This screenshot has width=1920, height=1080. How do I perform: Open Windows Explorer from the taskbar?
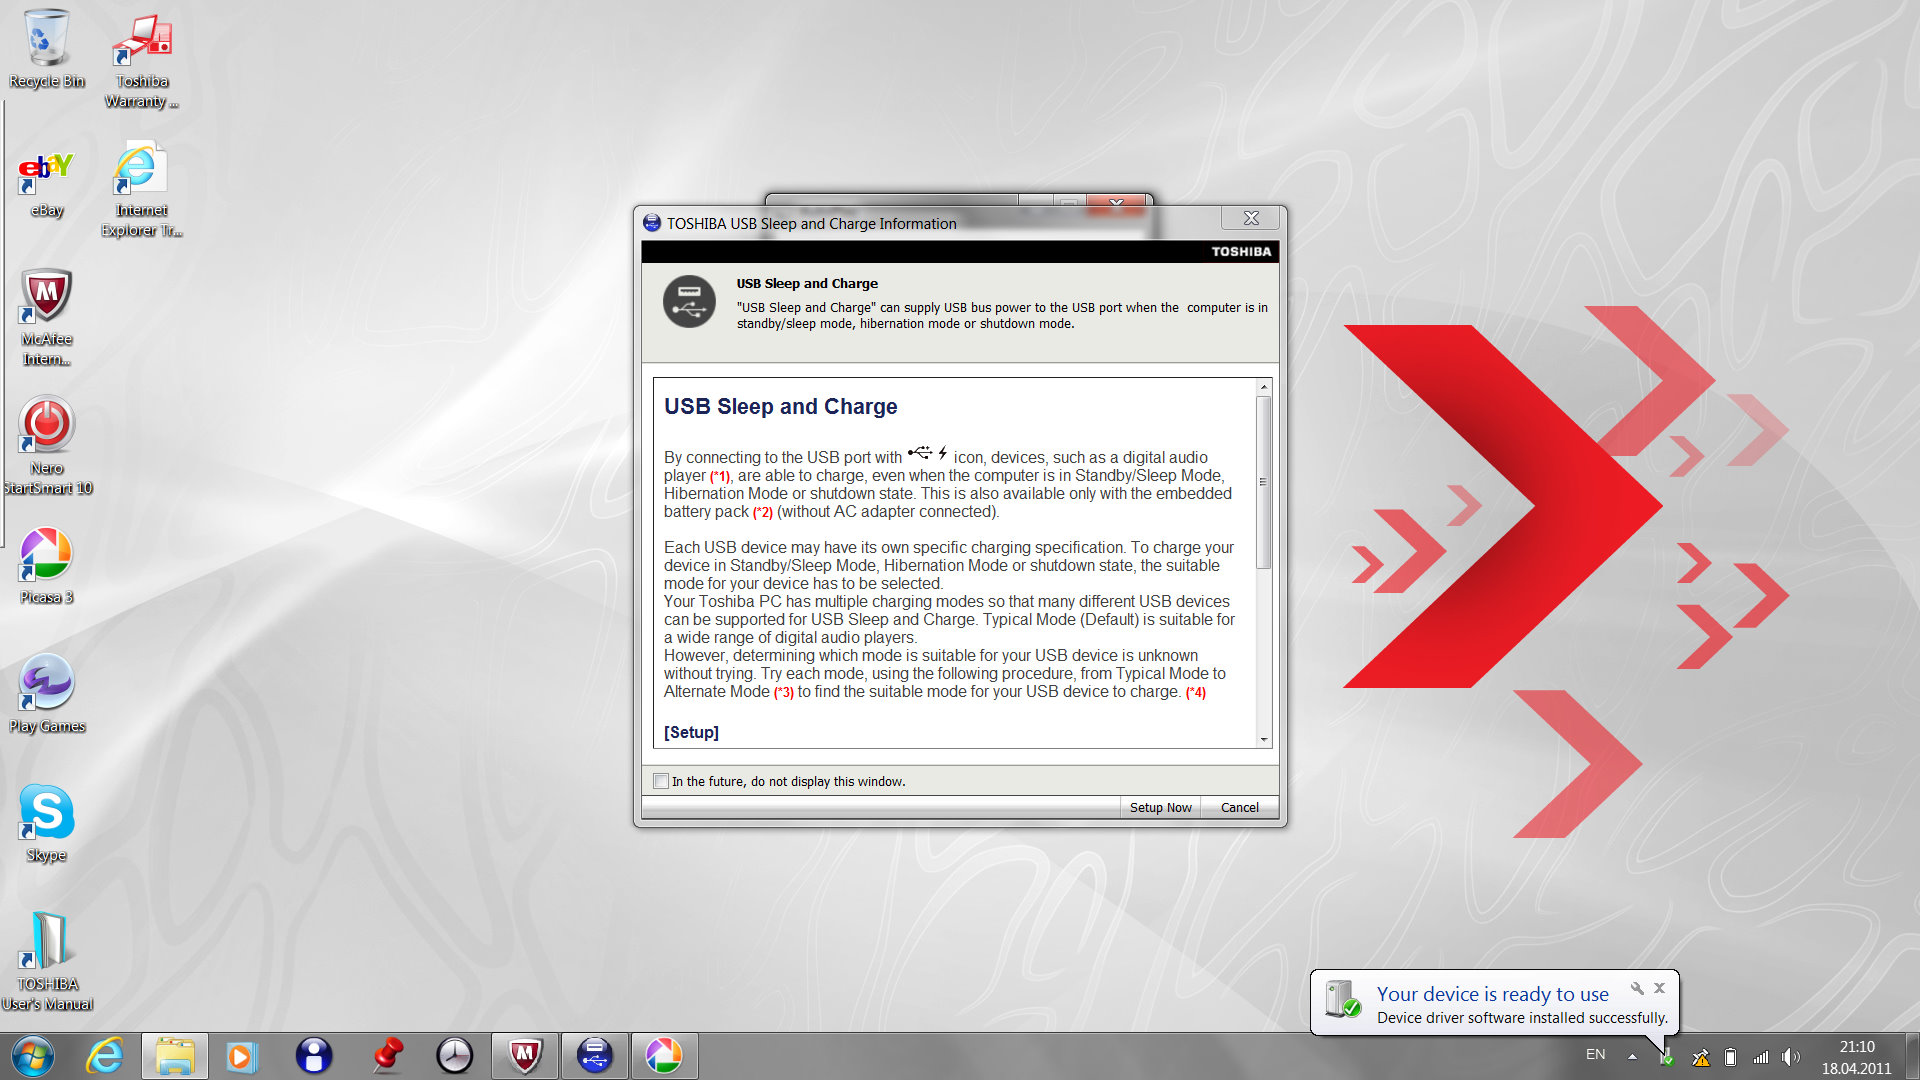175,1056
